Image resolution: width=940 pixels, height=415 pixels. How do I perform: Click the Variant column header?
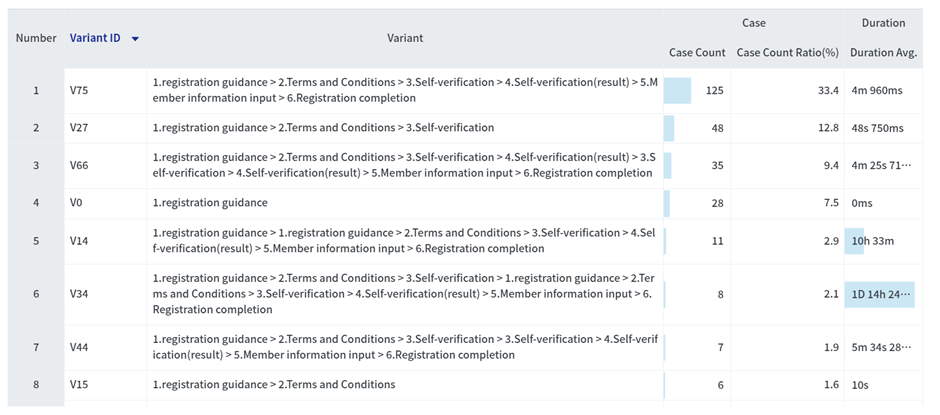(405, 38)
